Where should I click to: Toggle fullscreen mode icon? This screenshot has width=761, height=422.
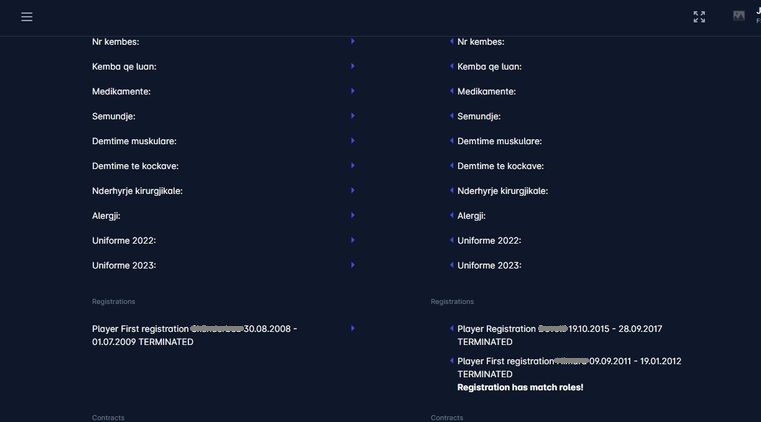coord(699,17)
